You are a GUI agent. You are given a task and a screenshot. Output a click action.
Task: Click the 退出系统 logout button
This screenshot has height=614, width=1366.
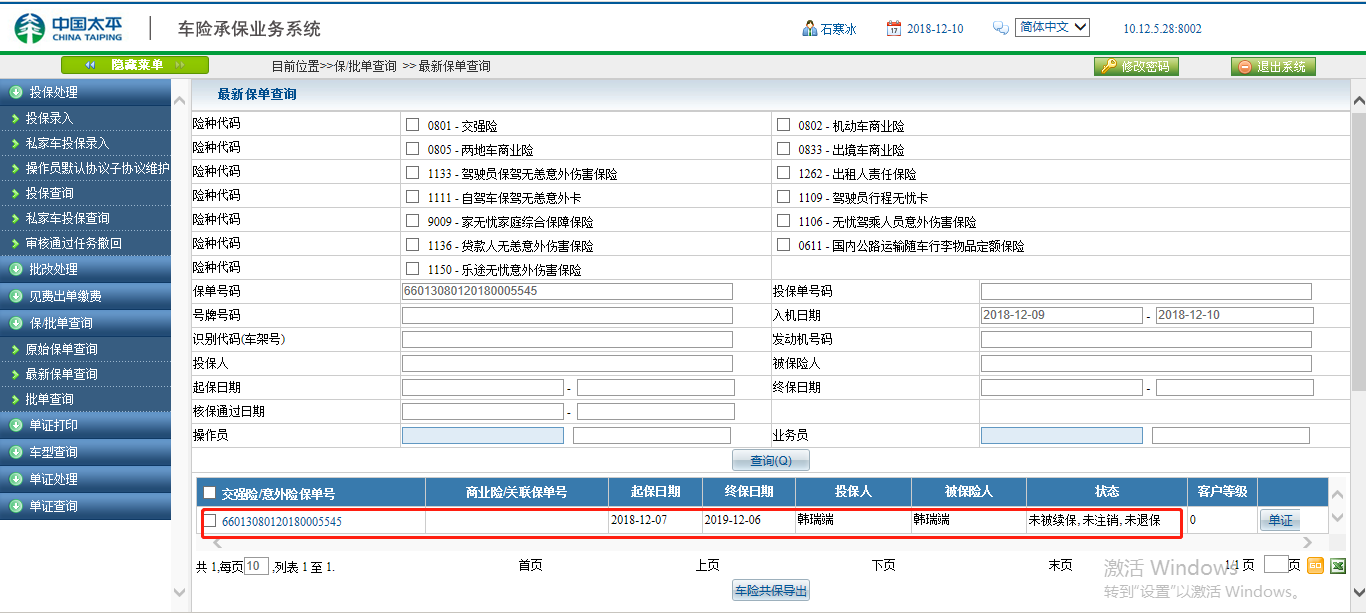pyautogui.click(x=1272, y=66)
